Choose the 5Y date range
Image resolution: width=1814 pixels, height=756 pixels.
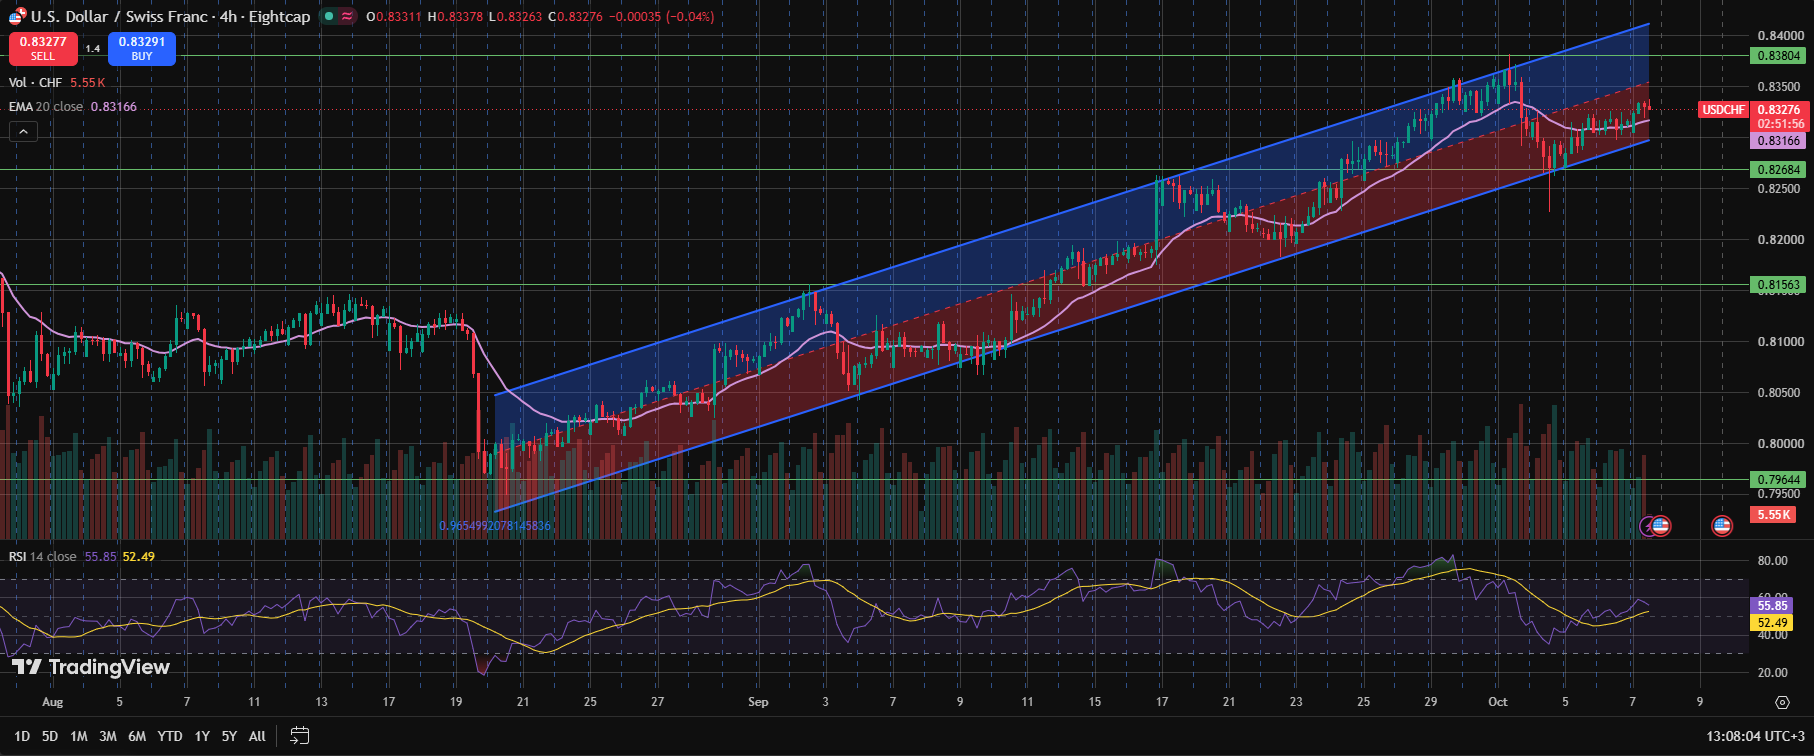(229, 736)
